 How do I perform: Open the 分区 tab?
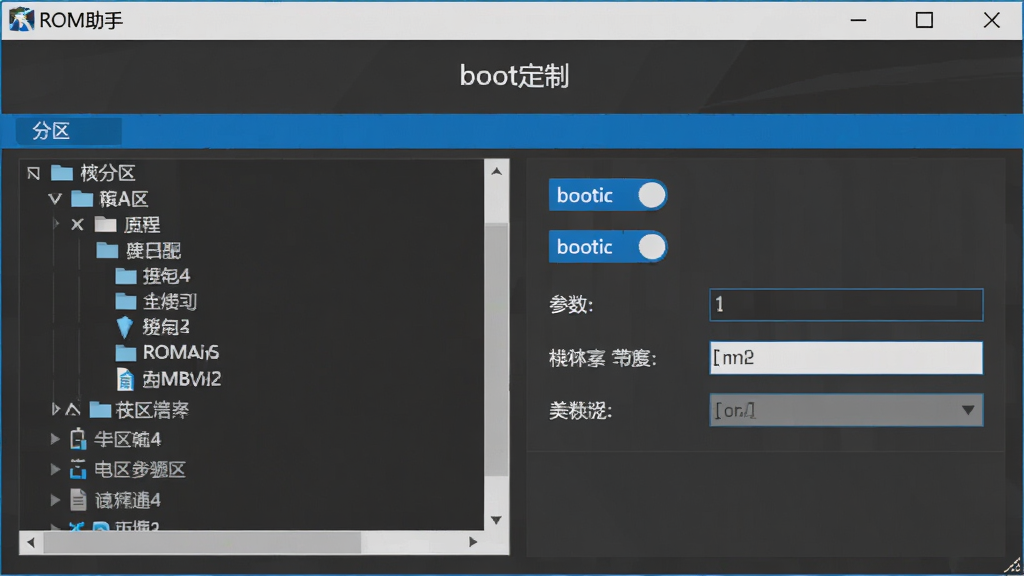69,131
